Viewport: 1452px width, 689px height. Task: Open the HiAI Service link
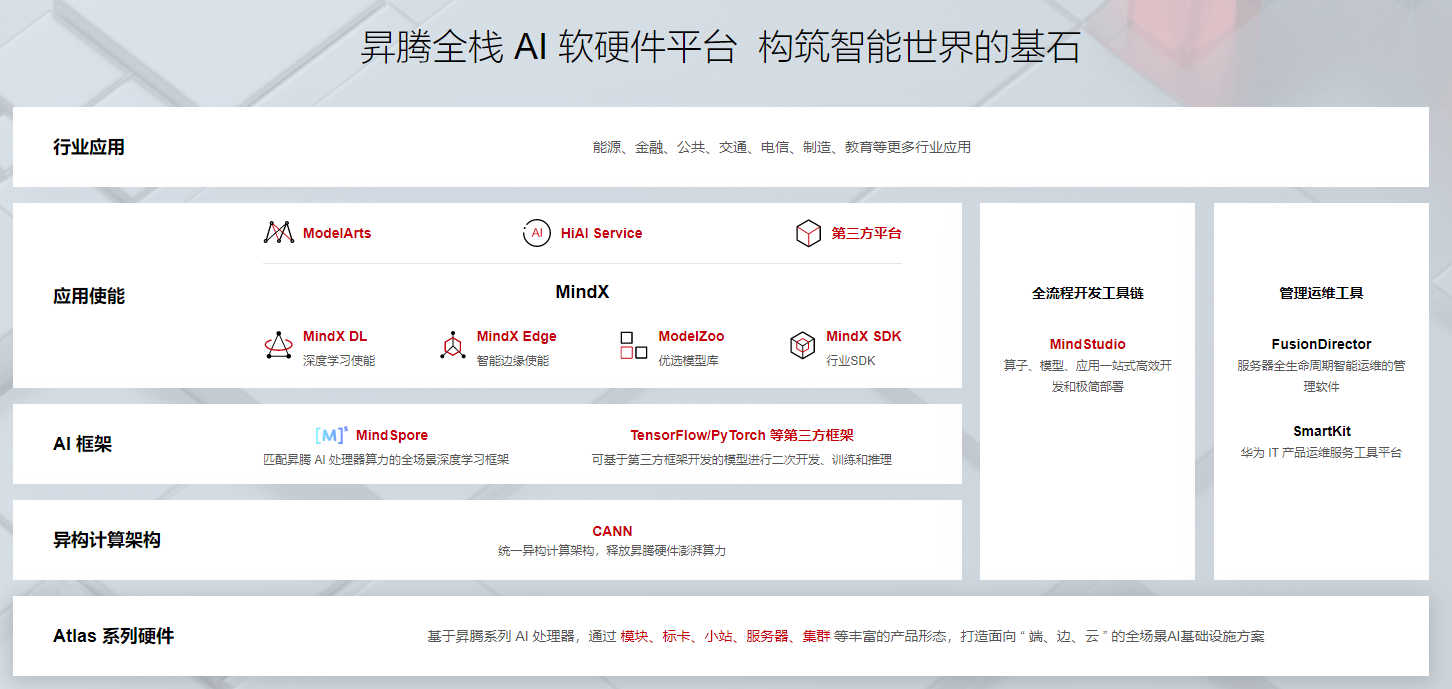(601, 233)
